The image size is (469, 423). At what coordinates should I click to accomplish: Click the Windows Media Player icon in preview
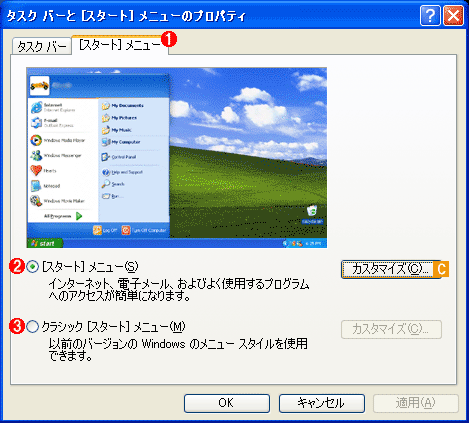(x=36, y=140)
